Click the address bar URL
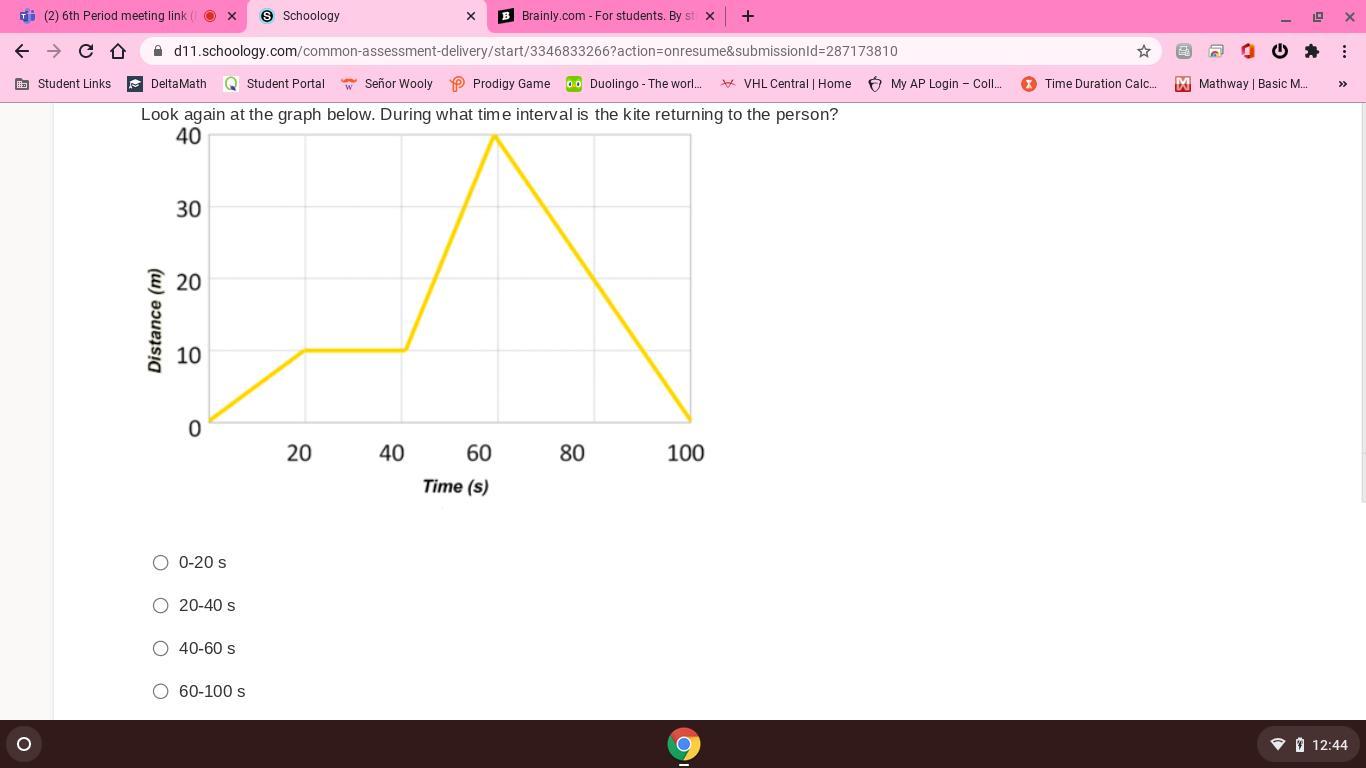 [535, 51]
